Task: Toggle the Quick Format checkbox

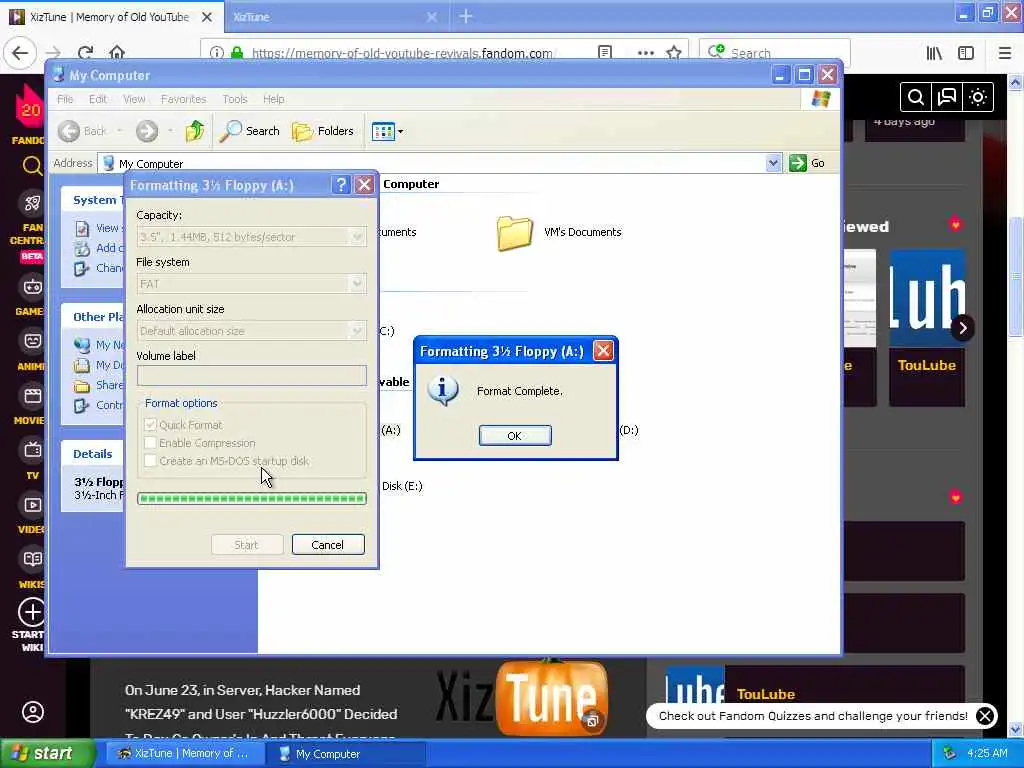Action: click(x=150, y=424)
